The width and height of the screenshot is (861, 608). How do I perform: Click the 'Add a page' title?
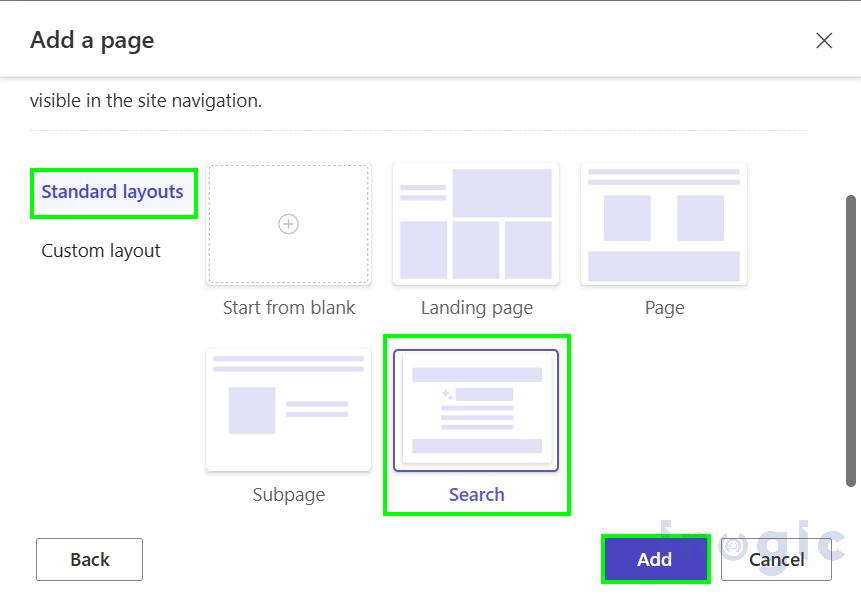click(x=92, y=41)
